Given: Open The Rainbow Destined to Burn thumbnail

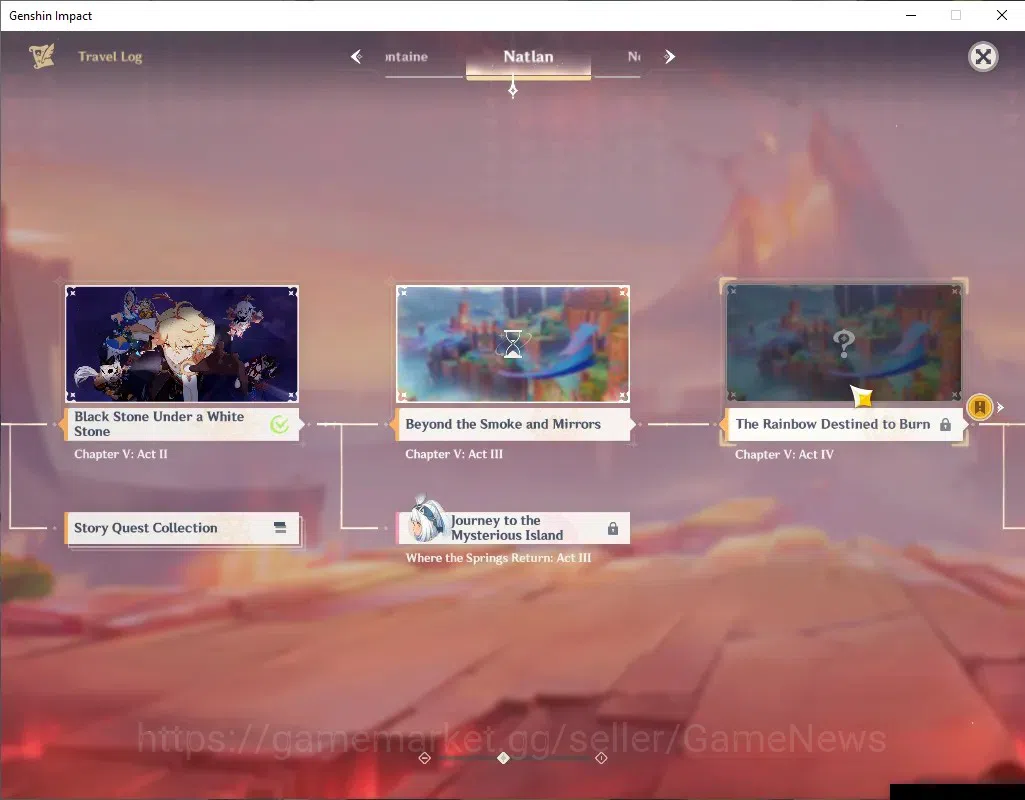Looking at the screenshot, I should pyautogui.click(x=843, y=343).
